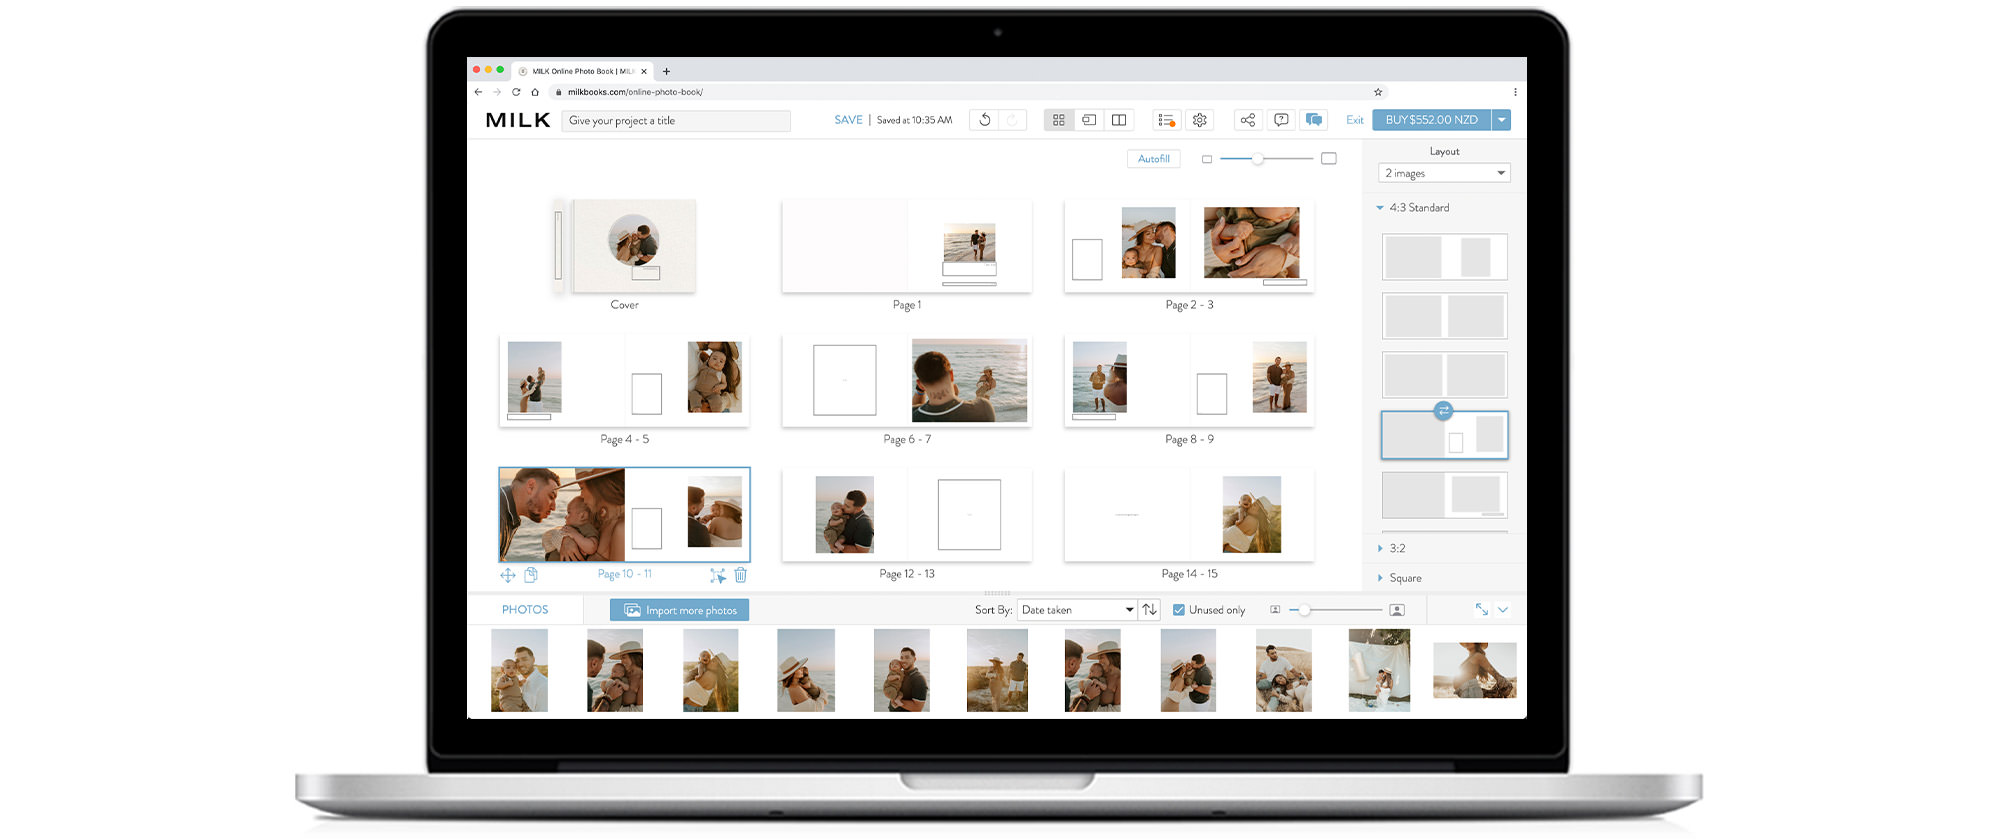Image resolution: width=2000 pixels, height=840 pixels.
Task: Open project settings gear
Action: pos(1200,120)
